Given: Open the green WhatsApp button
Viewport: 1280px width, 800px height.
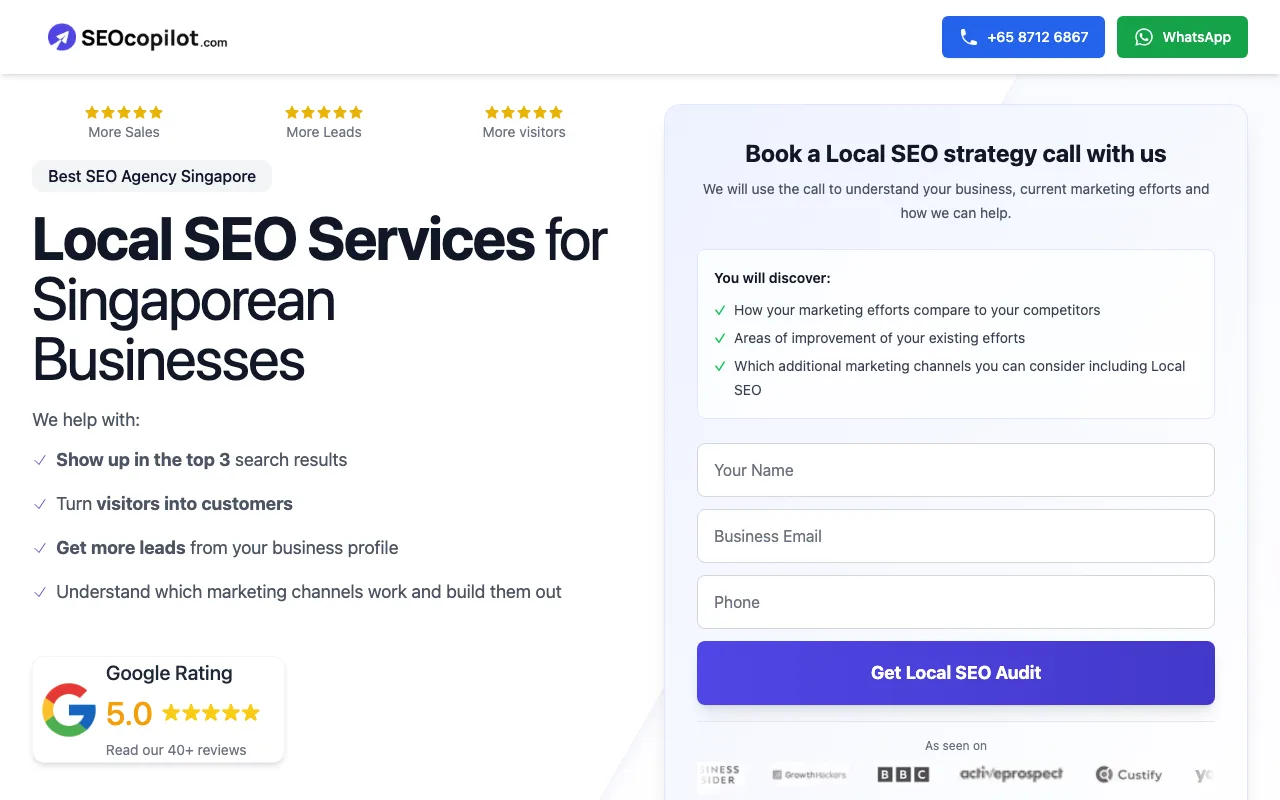Looking at the screenshot, I should point(1182,37).
